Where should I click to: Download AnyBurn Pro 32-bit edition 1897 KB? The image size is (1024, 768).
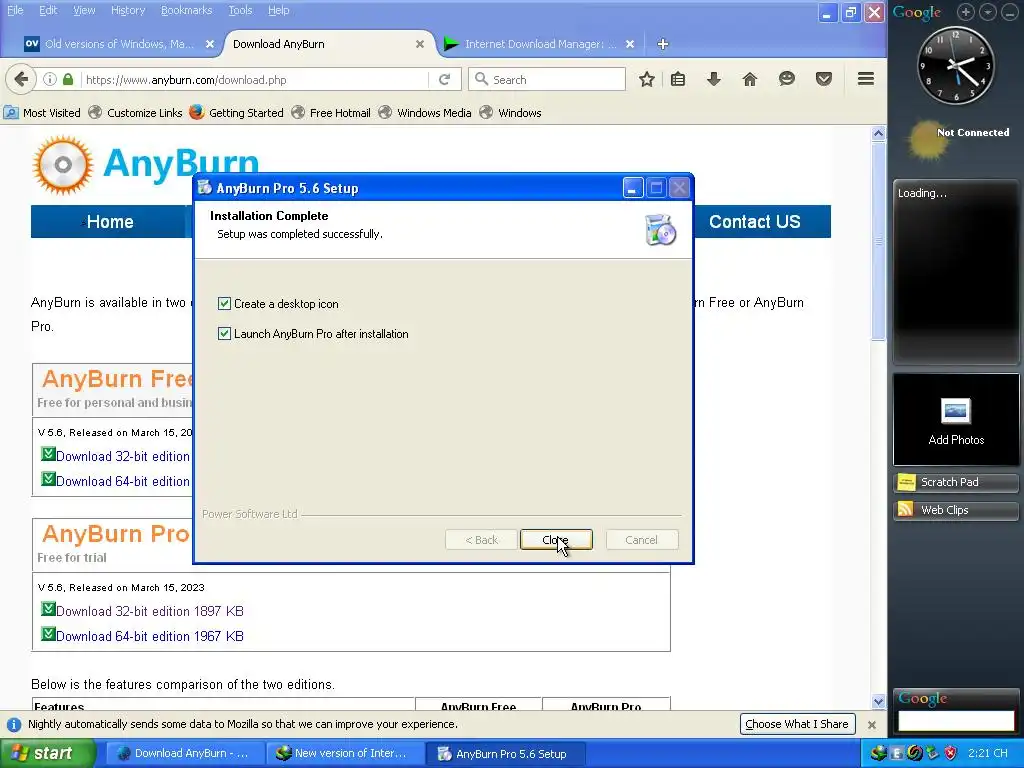(x=150, y=611)
